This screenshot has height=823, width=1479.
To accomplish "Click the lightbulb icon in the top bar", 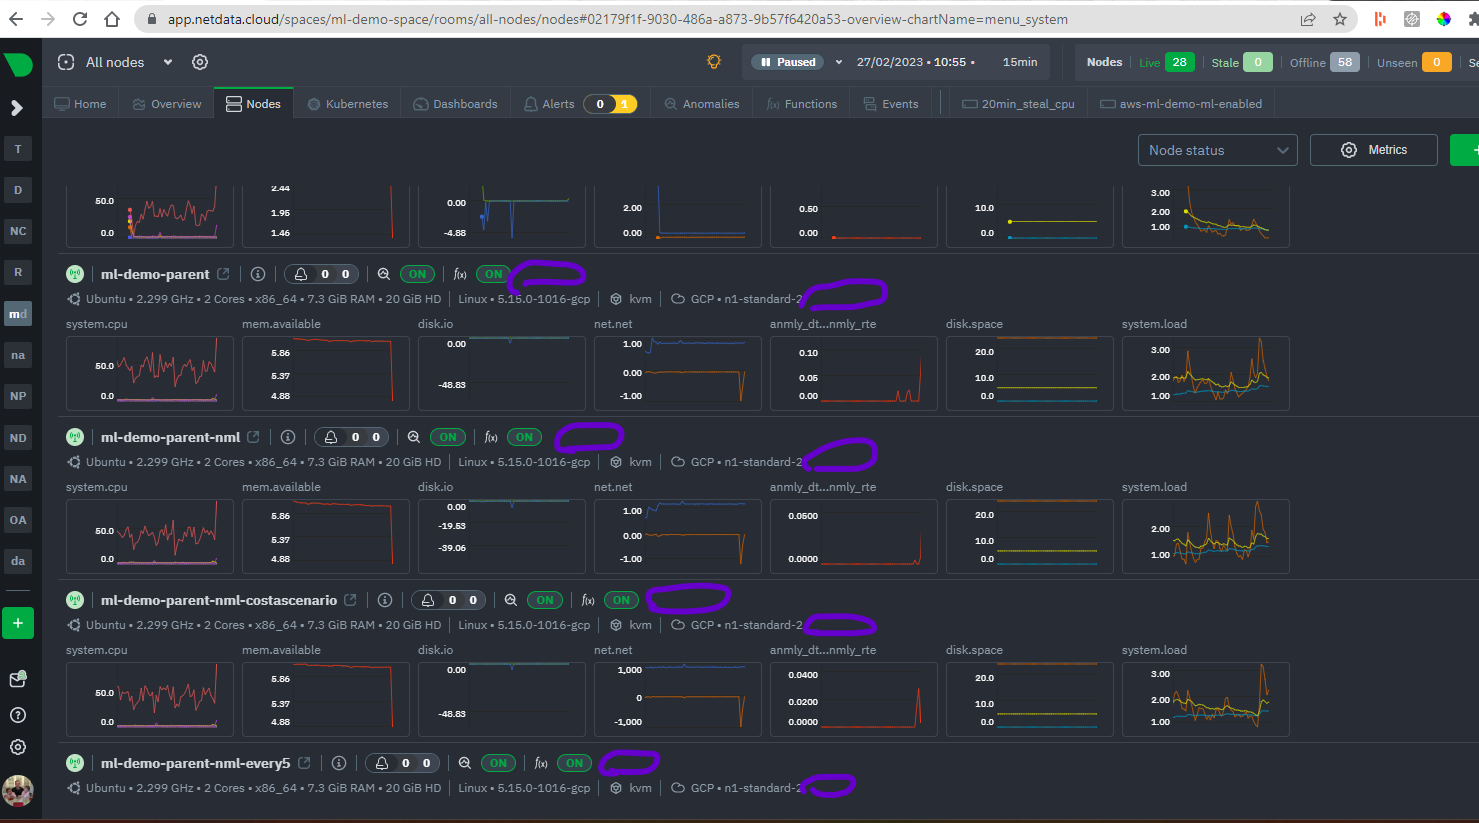I will 713,61.
